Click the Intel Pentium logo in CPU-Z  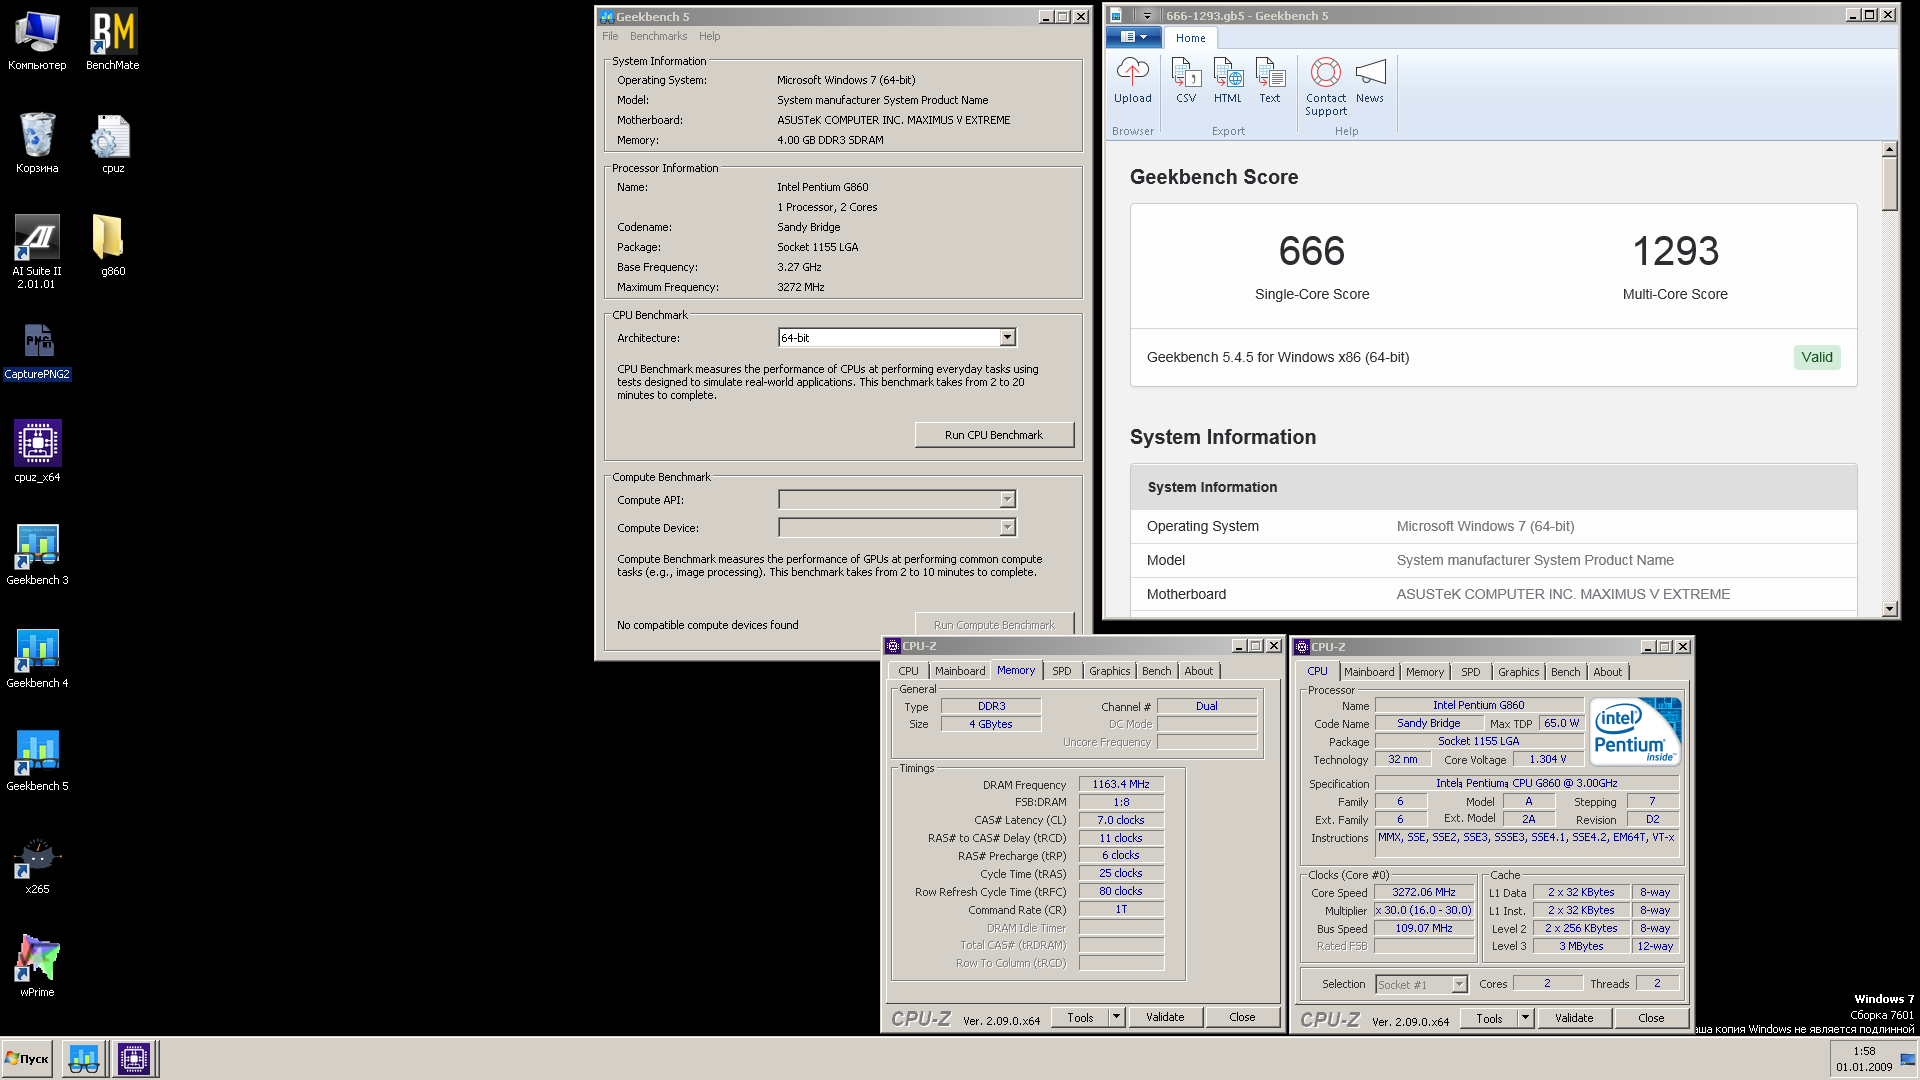pyautogui.click(x=1636, y=732)
